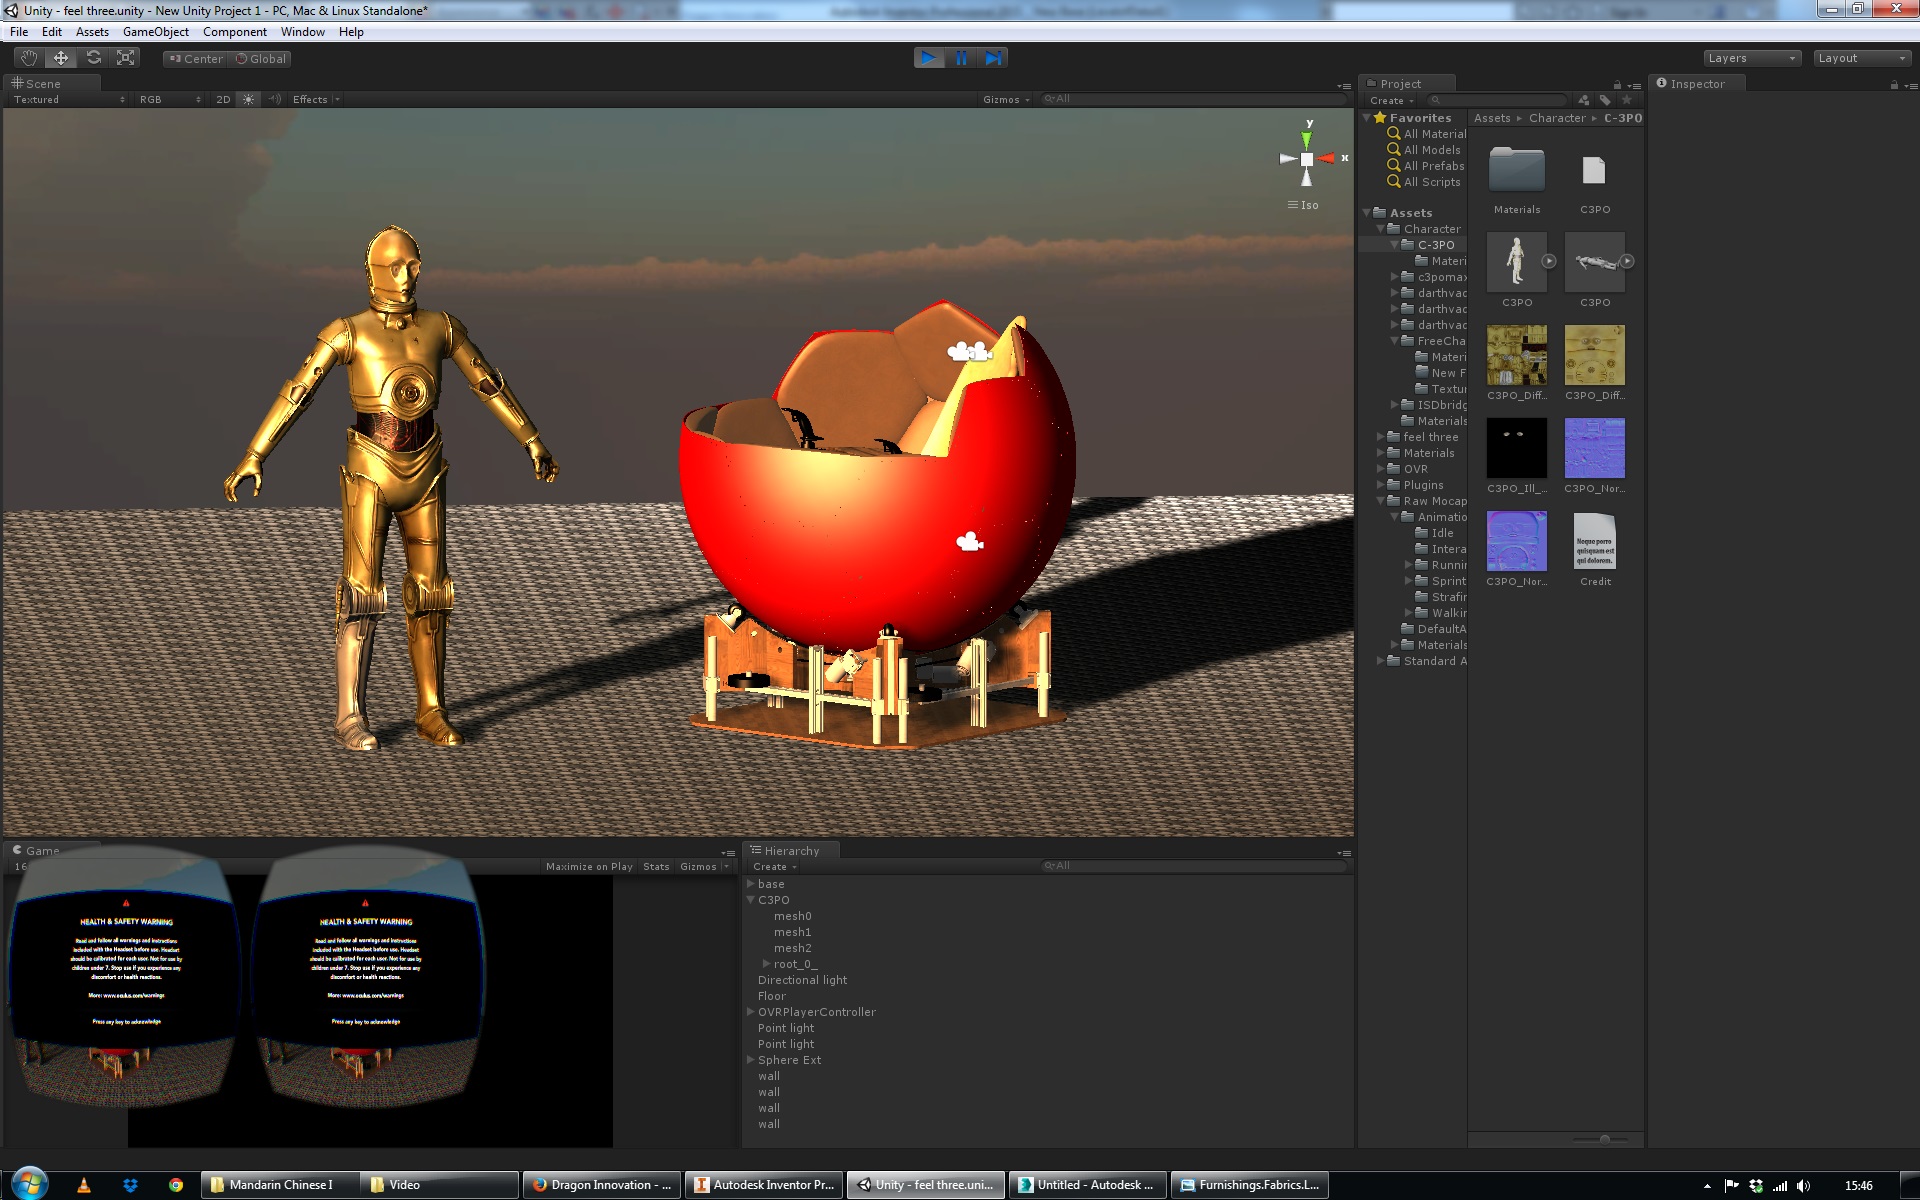1920x1200 pixels.
Task: Select the C3PO model asset thumbnail
Action: [x=1517, y=262]
